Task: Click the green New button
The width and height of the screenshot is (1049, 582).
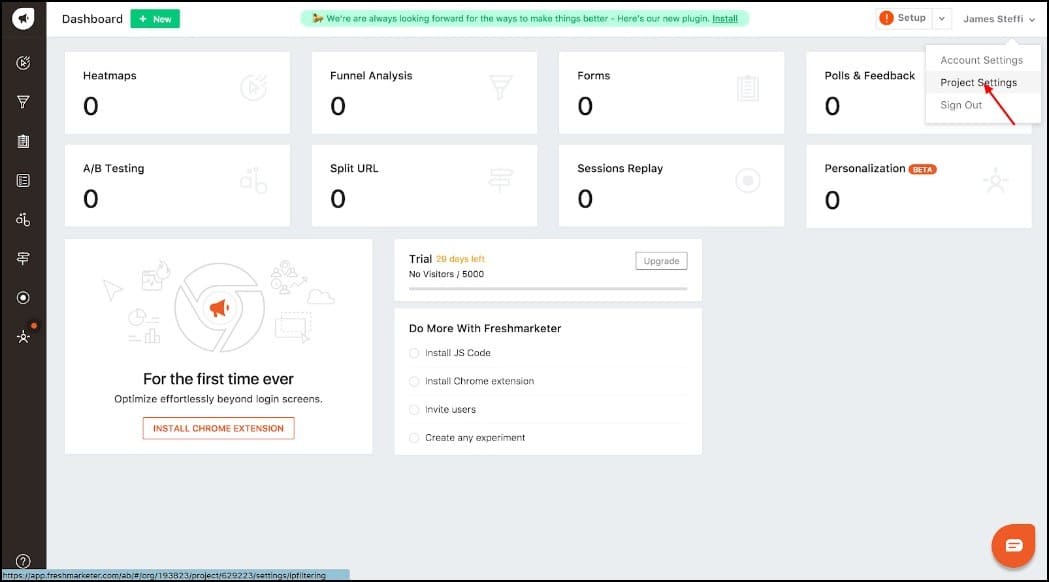Action: point(155,19)
